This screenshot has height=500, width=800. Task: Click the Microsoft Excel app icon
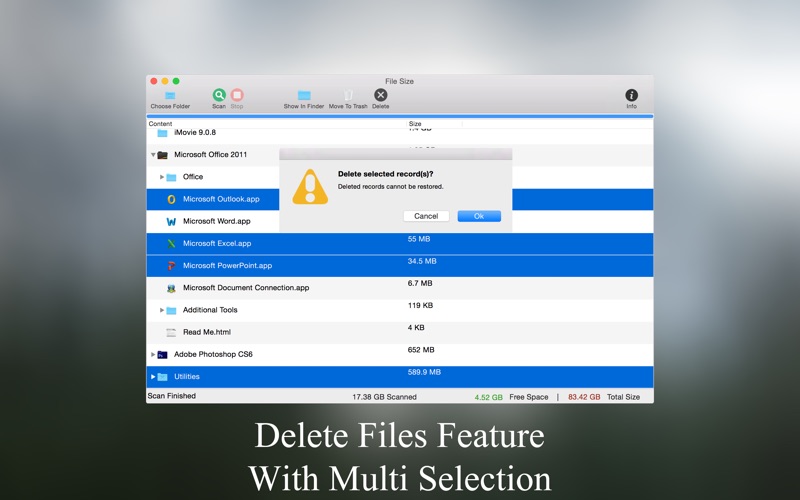coord(171,244)
